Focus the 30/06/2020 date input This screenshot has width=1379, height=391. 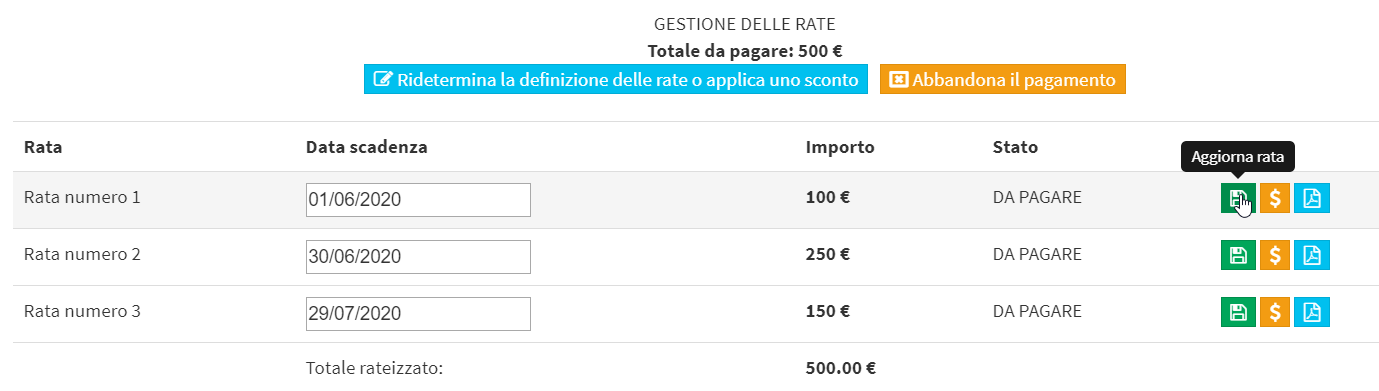[x=418, y=256]
